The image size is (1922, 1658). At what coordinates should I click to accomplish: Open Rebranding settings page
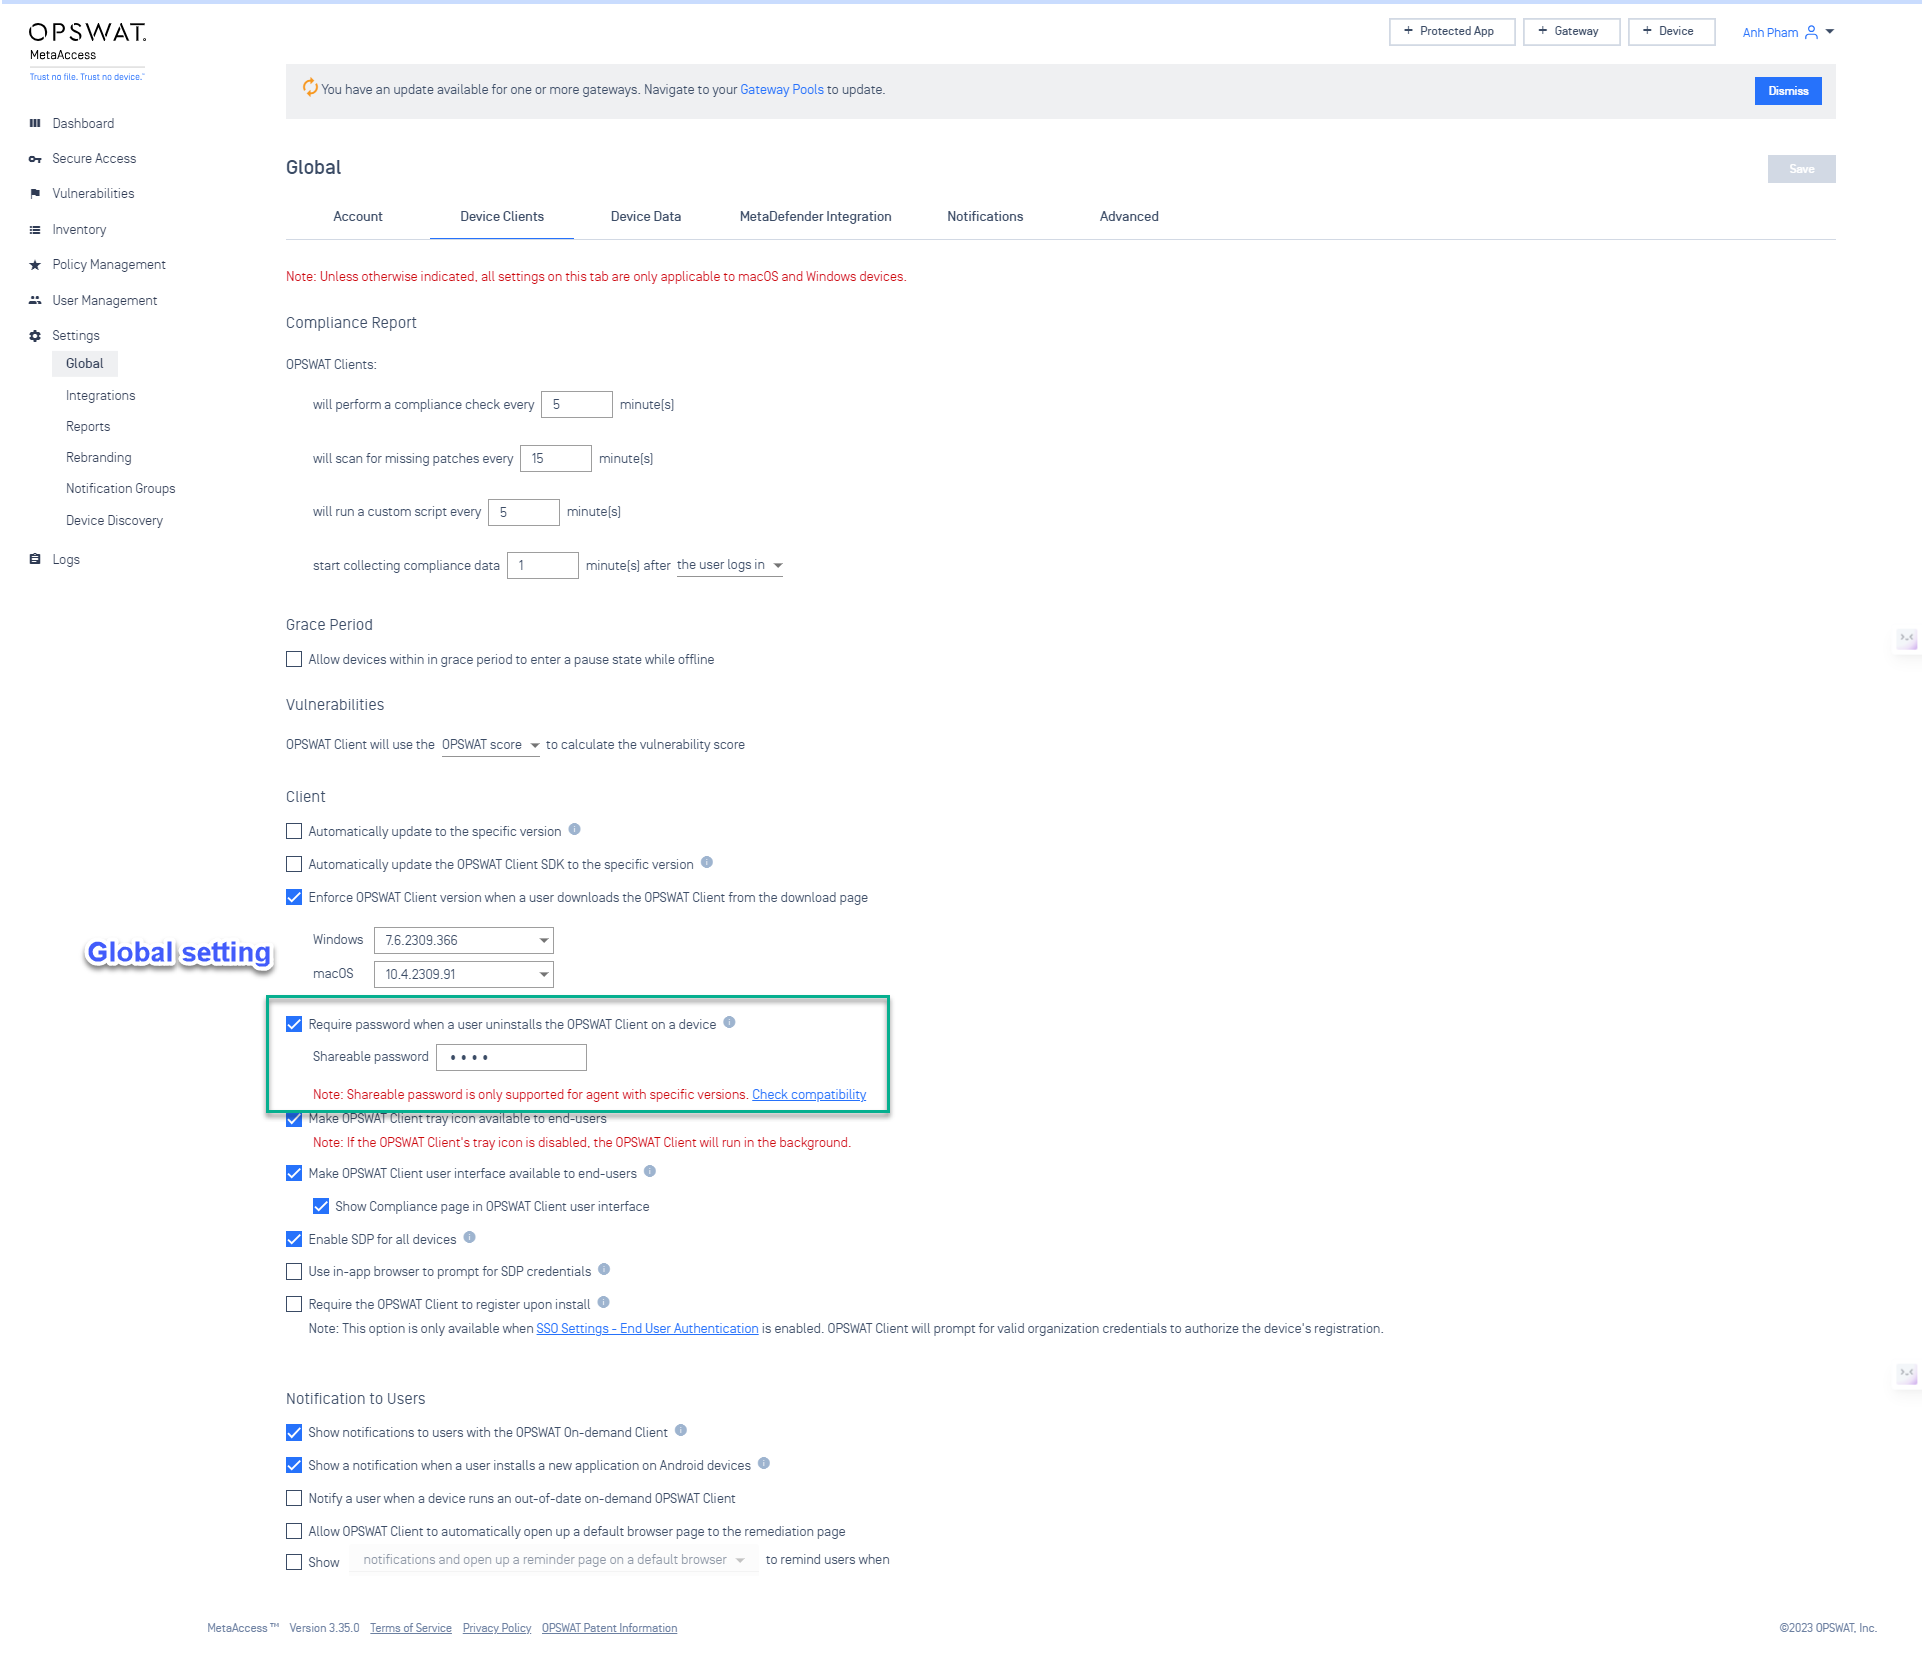coord(99,458)
